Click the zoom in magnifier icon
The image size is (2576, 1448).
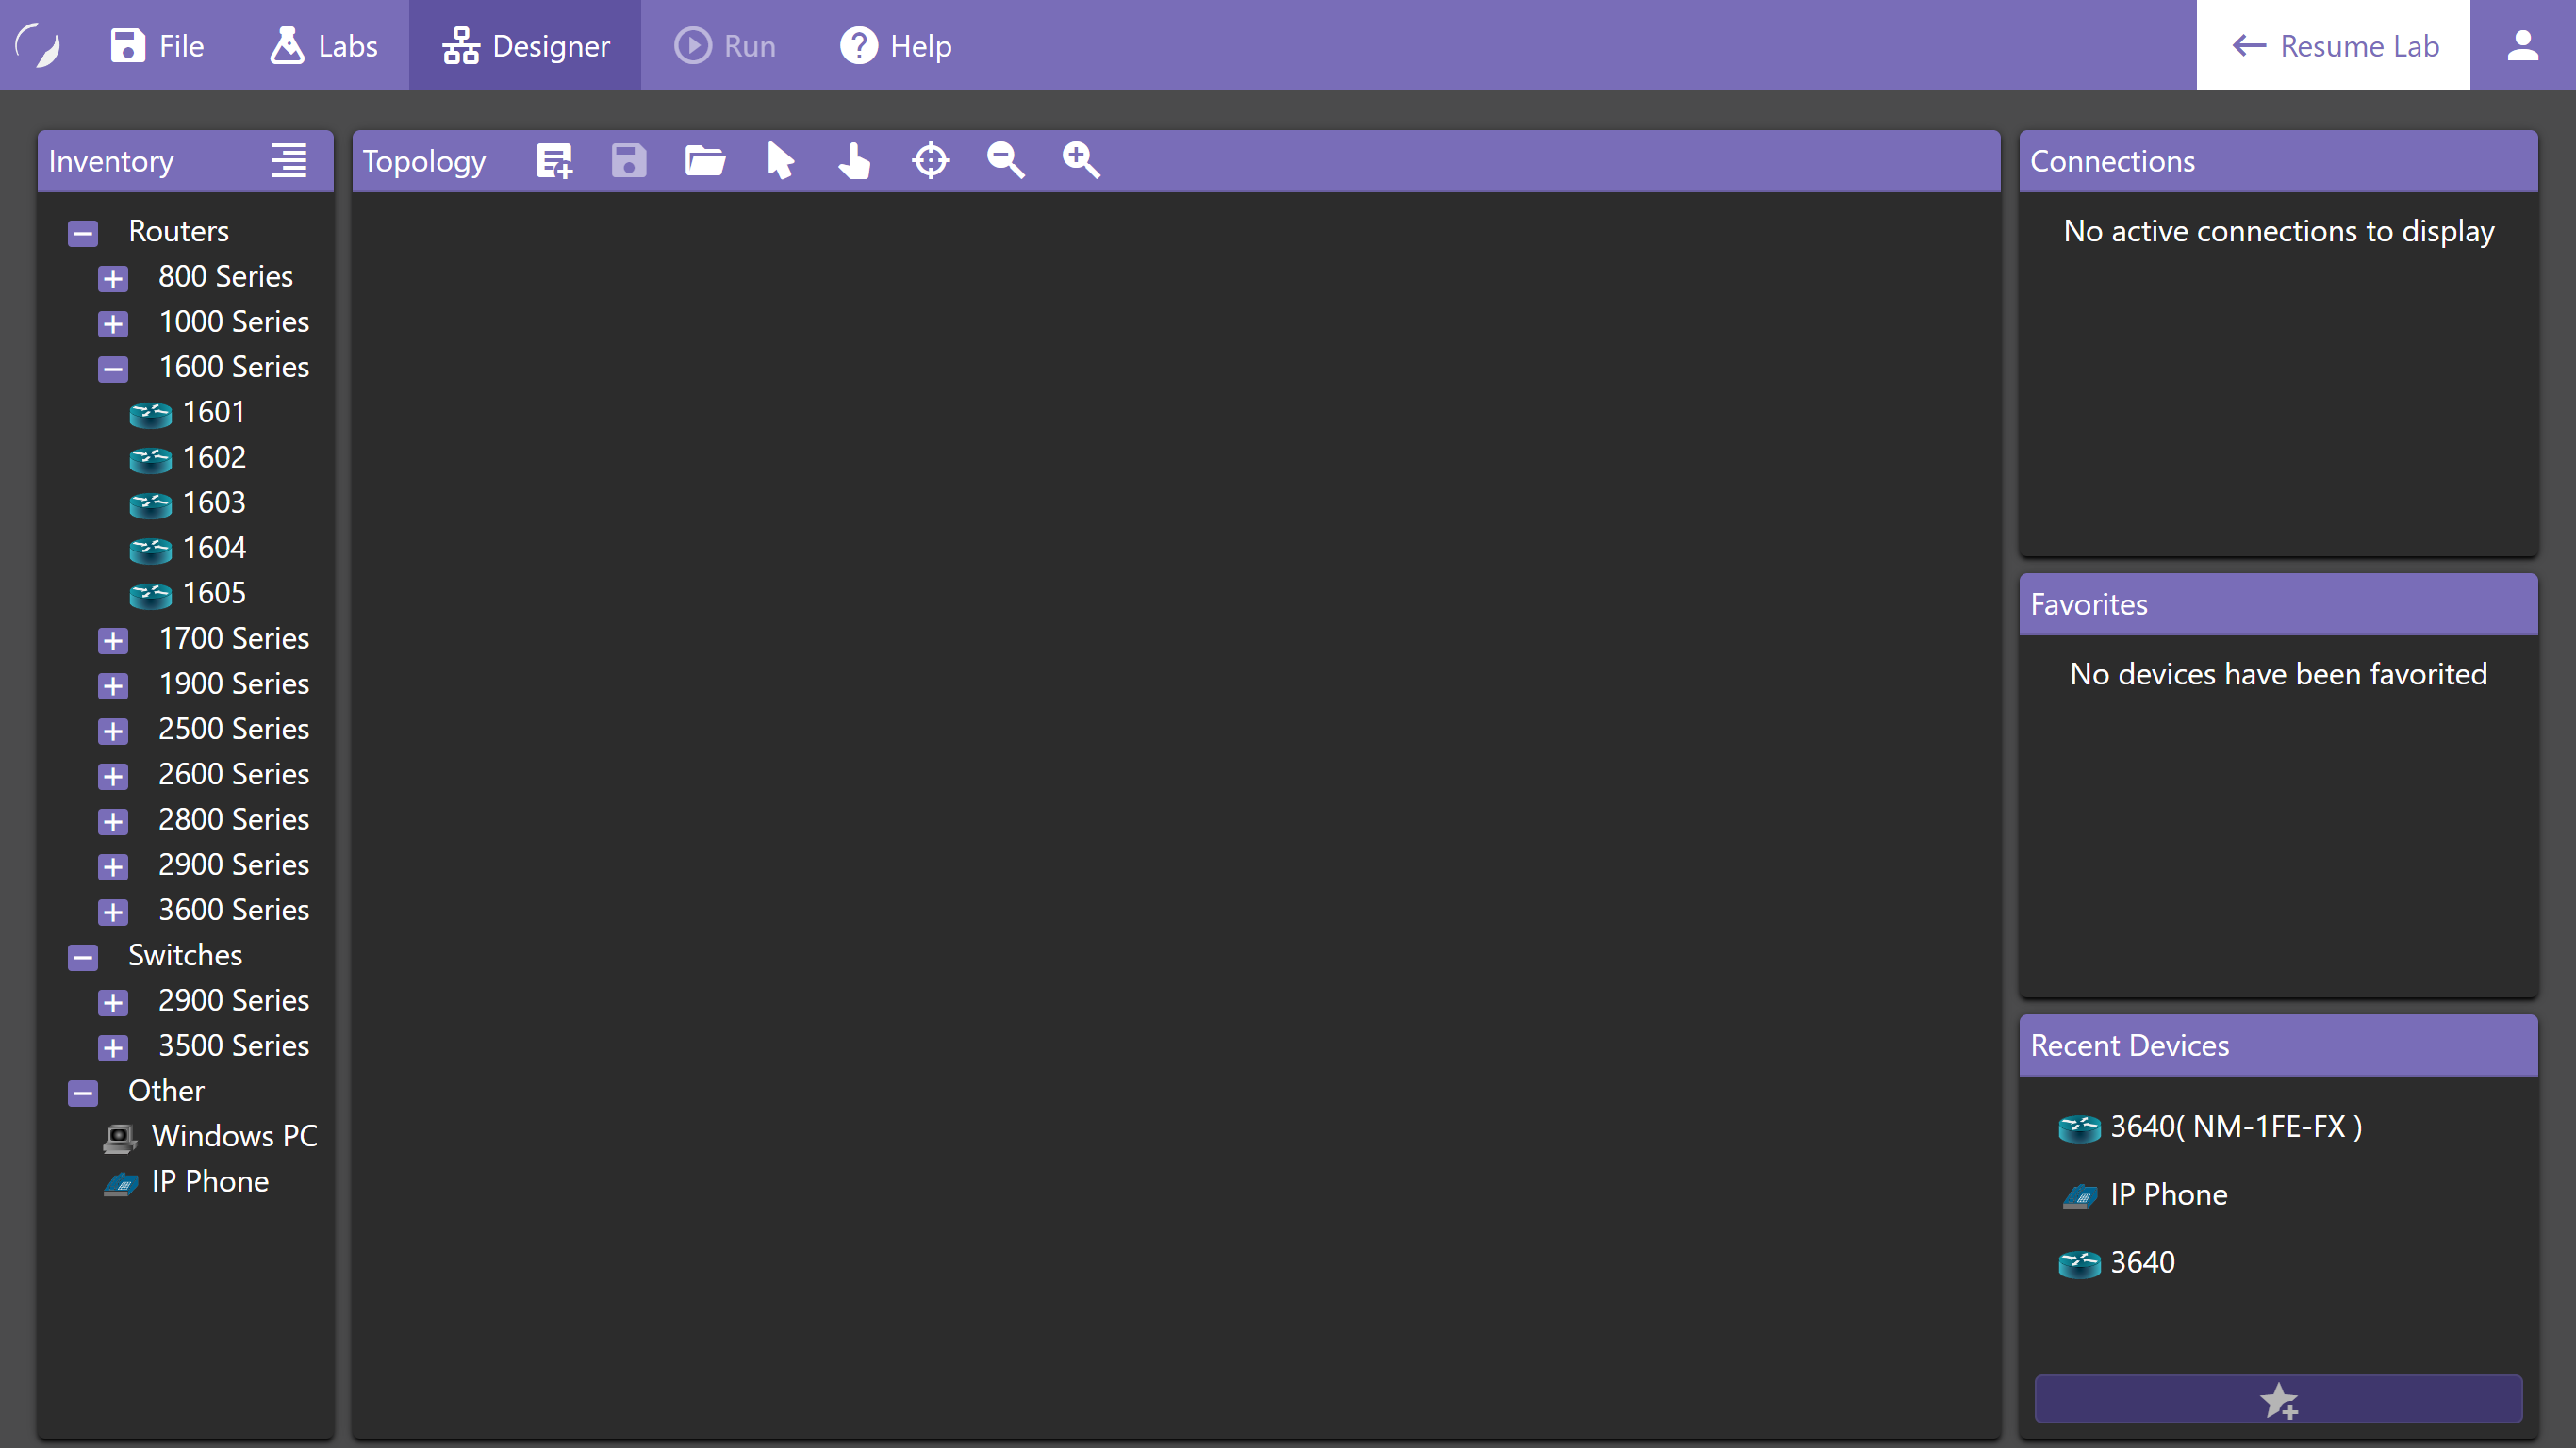1080,160
